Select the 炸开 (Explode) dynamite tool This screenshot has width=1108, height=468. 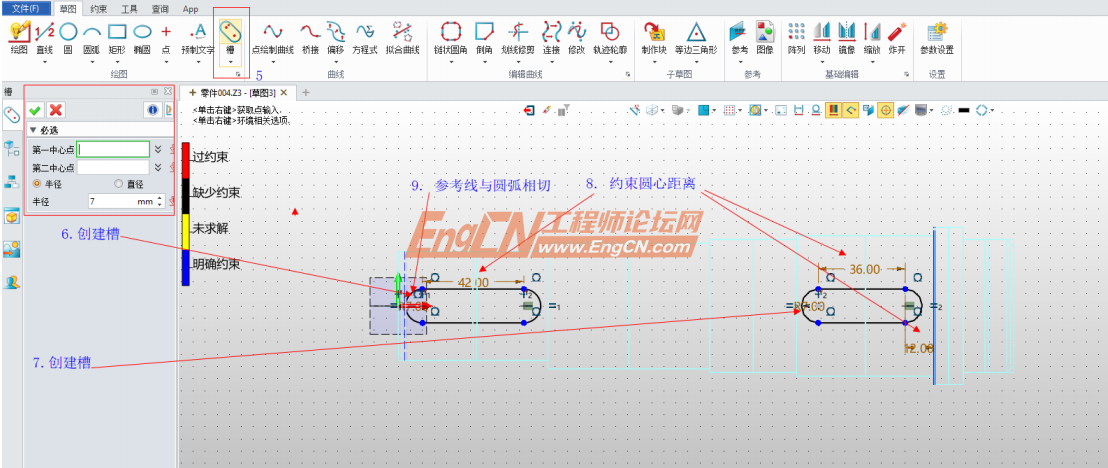[x=897, y=37]
